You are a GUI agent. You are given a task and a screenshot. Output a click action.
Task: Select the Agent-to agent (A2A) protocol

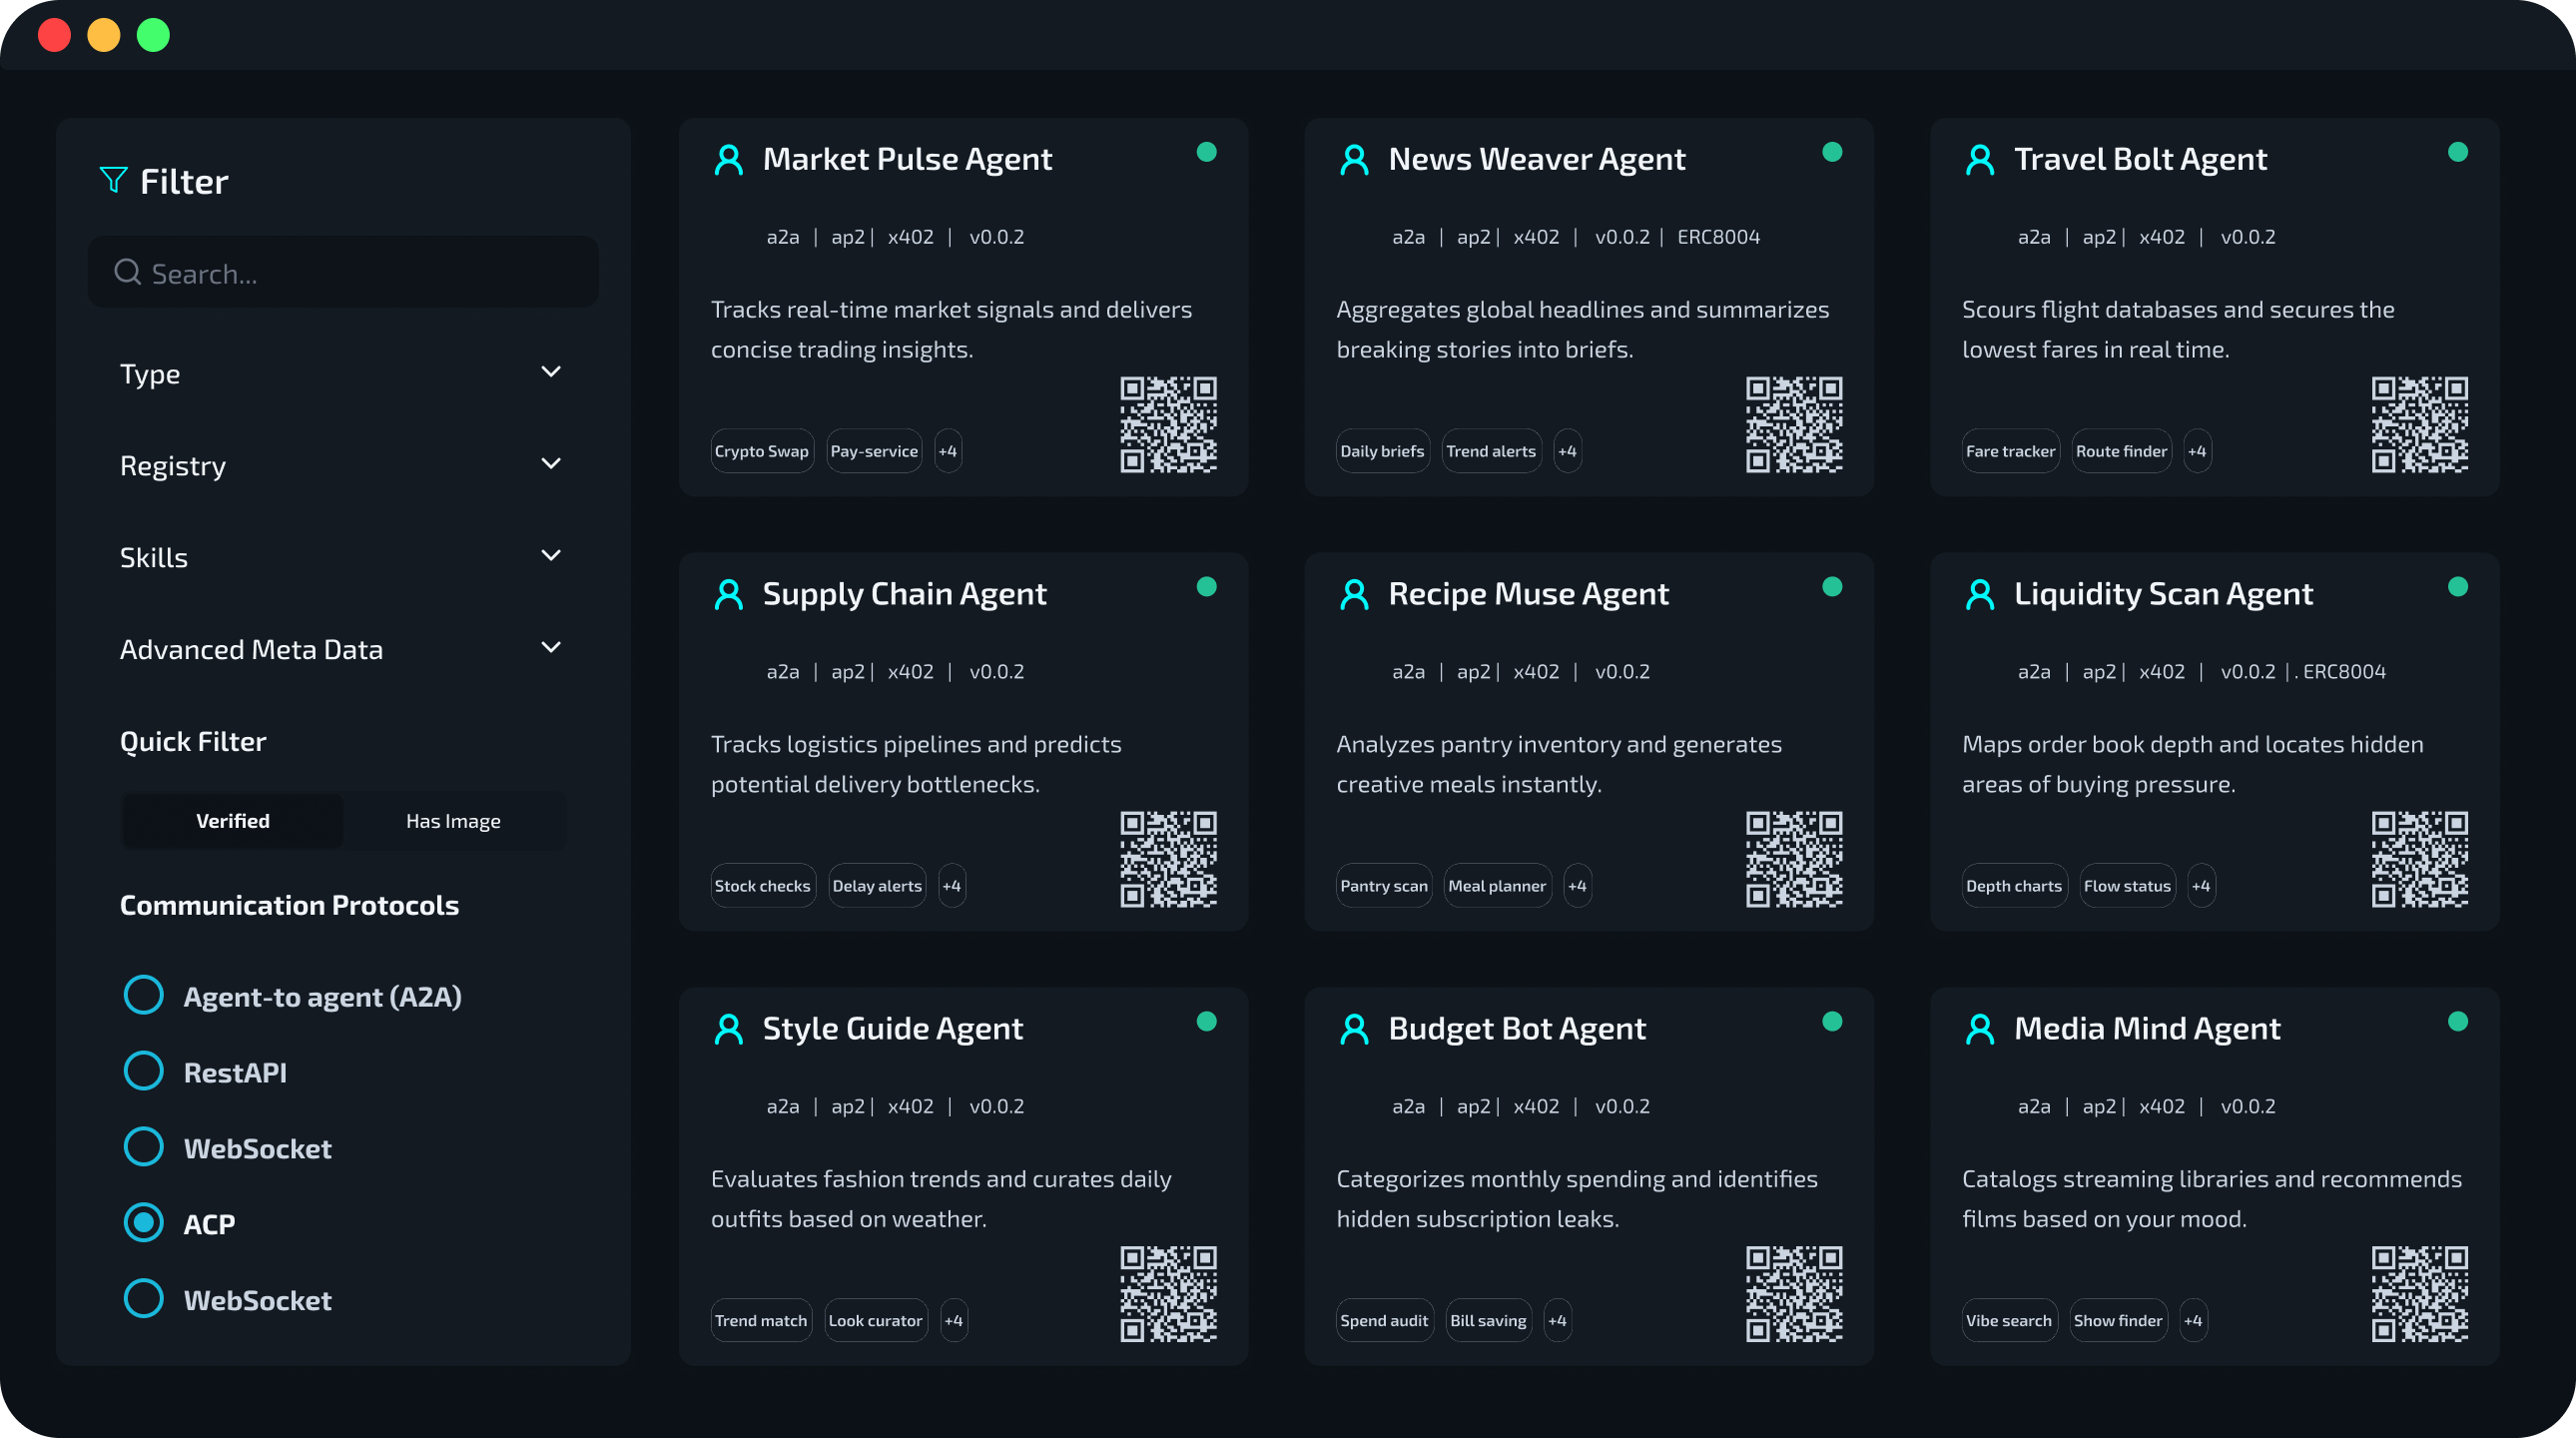tap(144, 995)
